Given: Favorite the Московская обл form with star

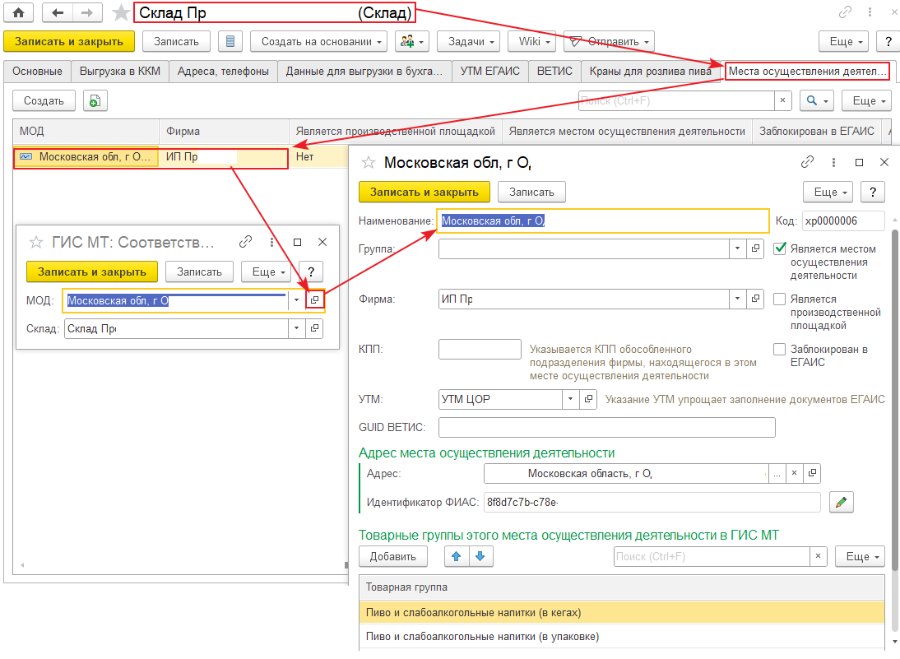Looking at the screenshot, I should point(368,163).
